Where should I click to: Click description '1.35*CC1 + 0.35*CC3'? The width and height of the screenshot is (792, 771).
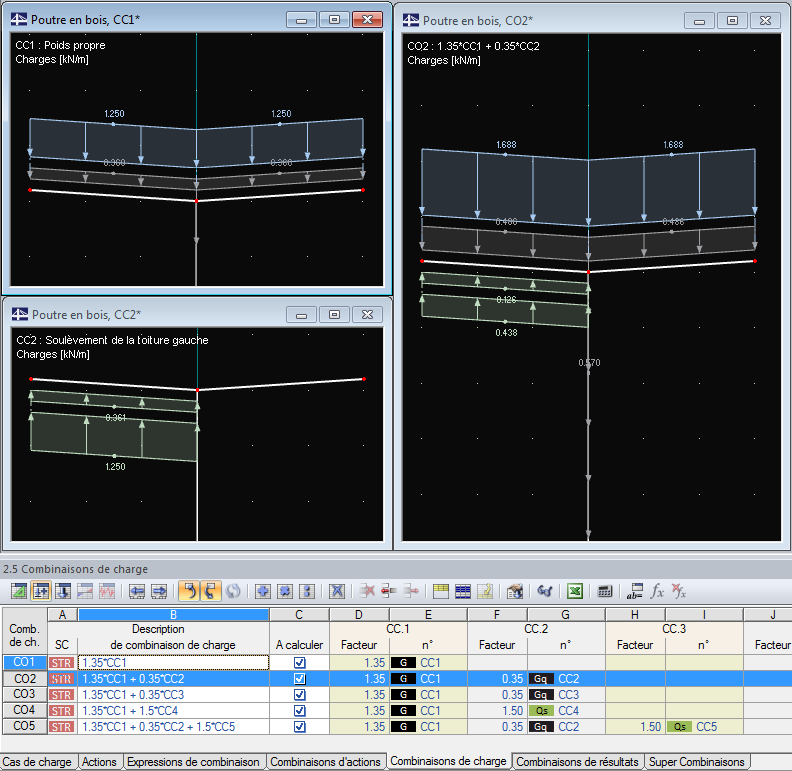click(x=173, y=695)
